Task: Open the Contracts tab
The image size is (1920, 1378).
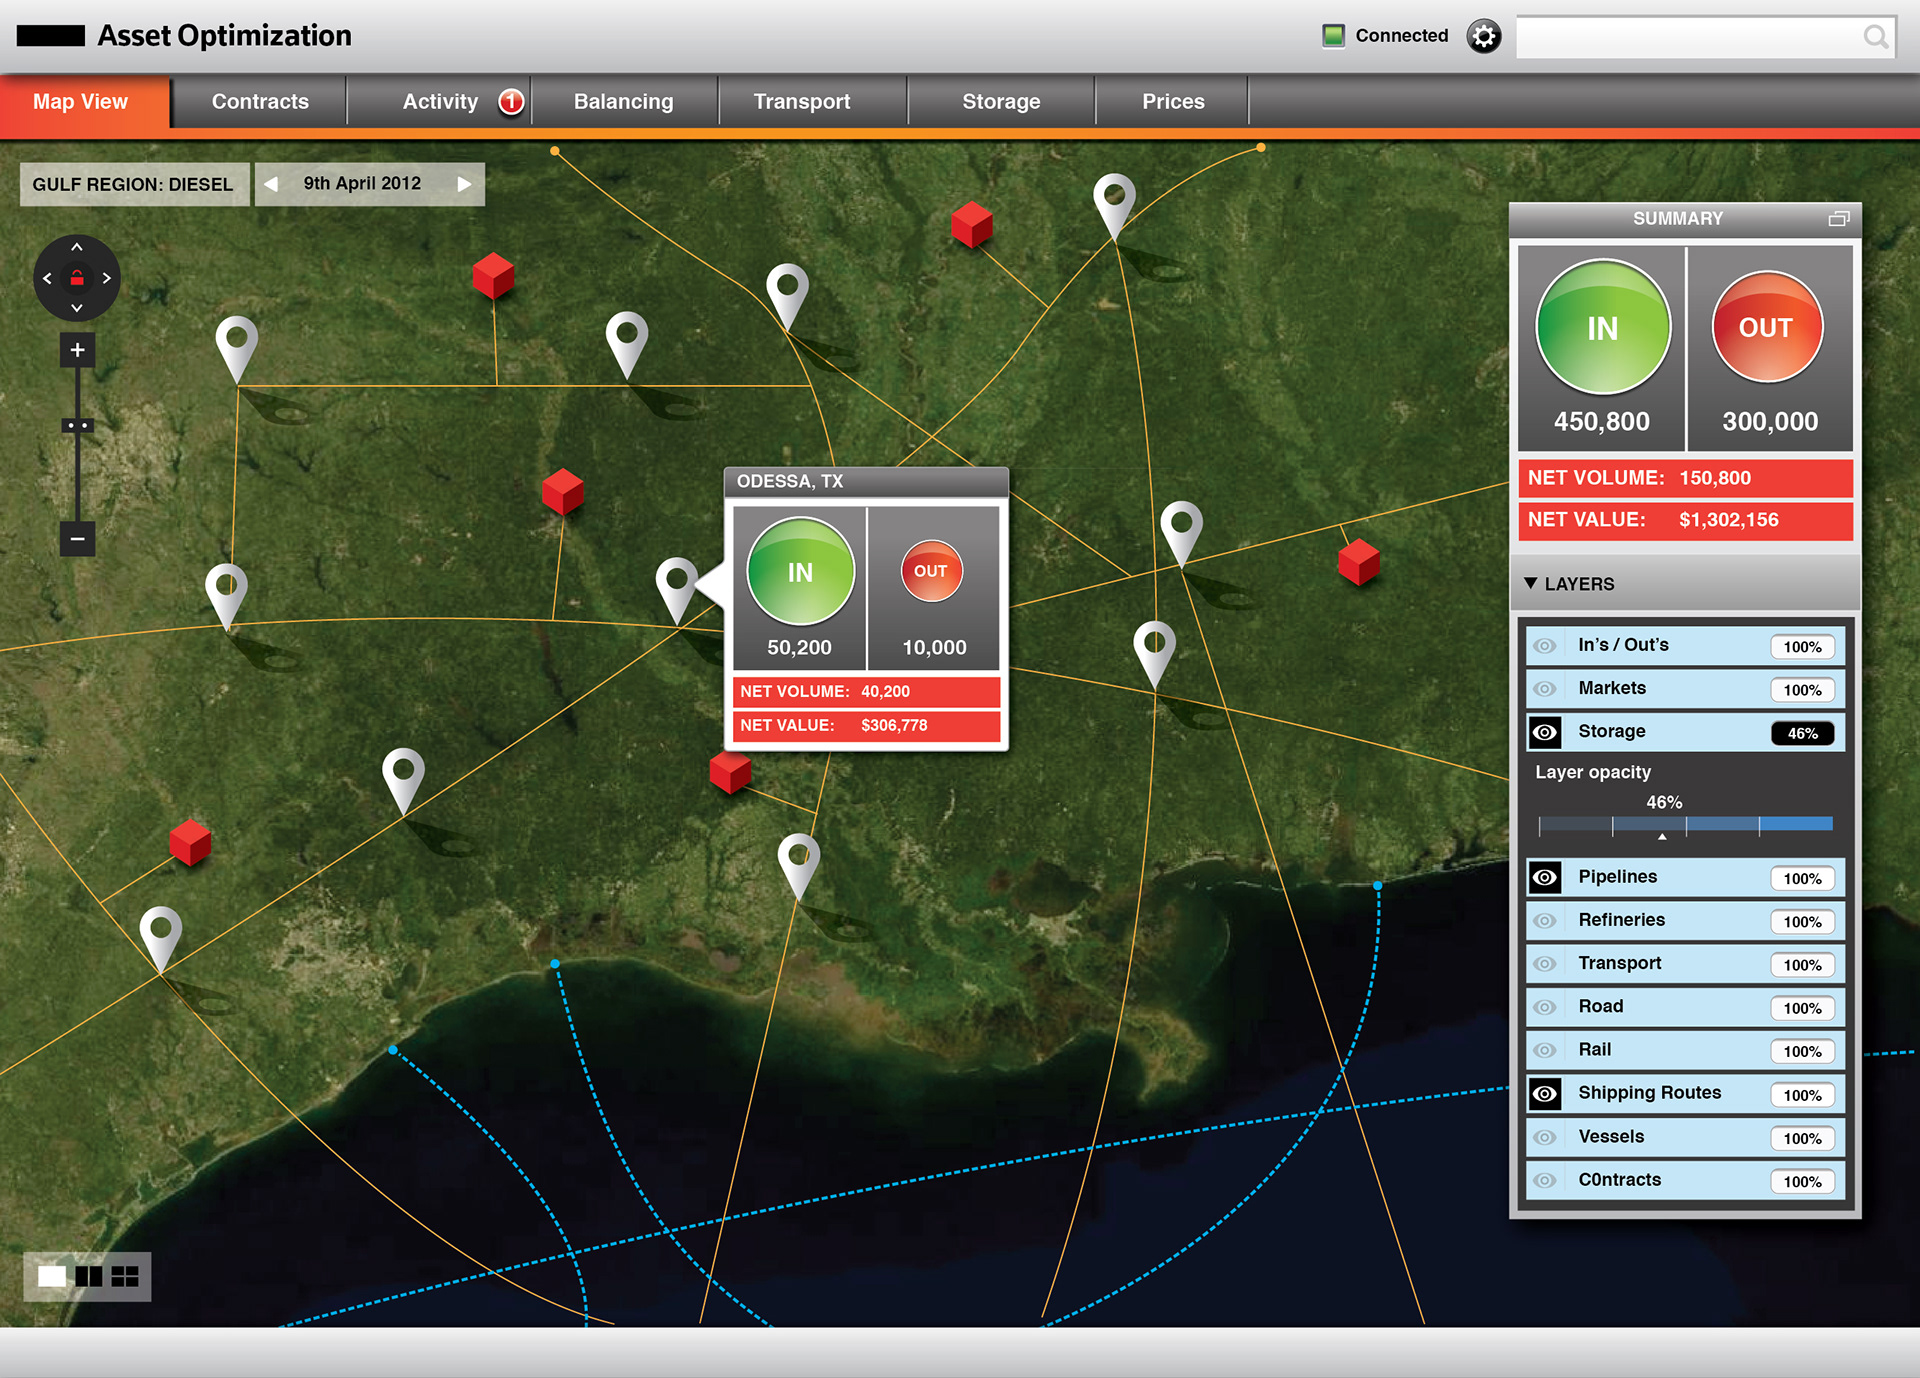Action: [260, 102]
